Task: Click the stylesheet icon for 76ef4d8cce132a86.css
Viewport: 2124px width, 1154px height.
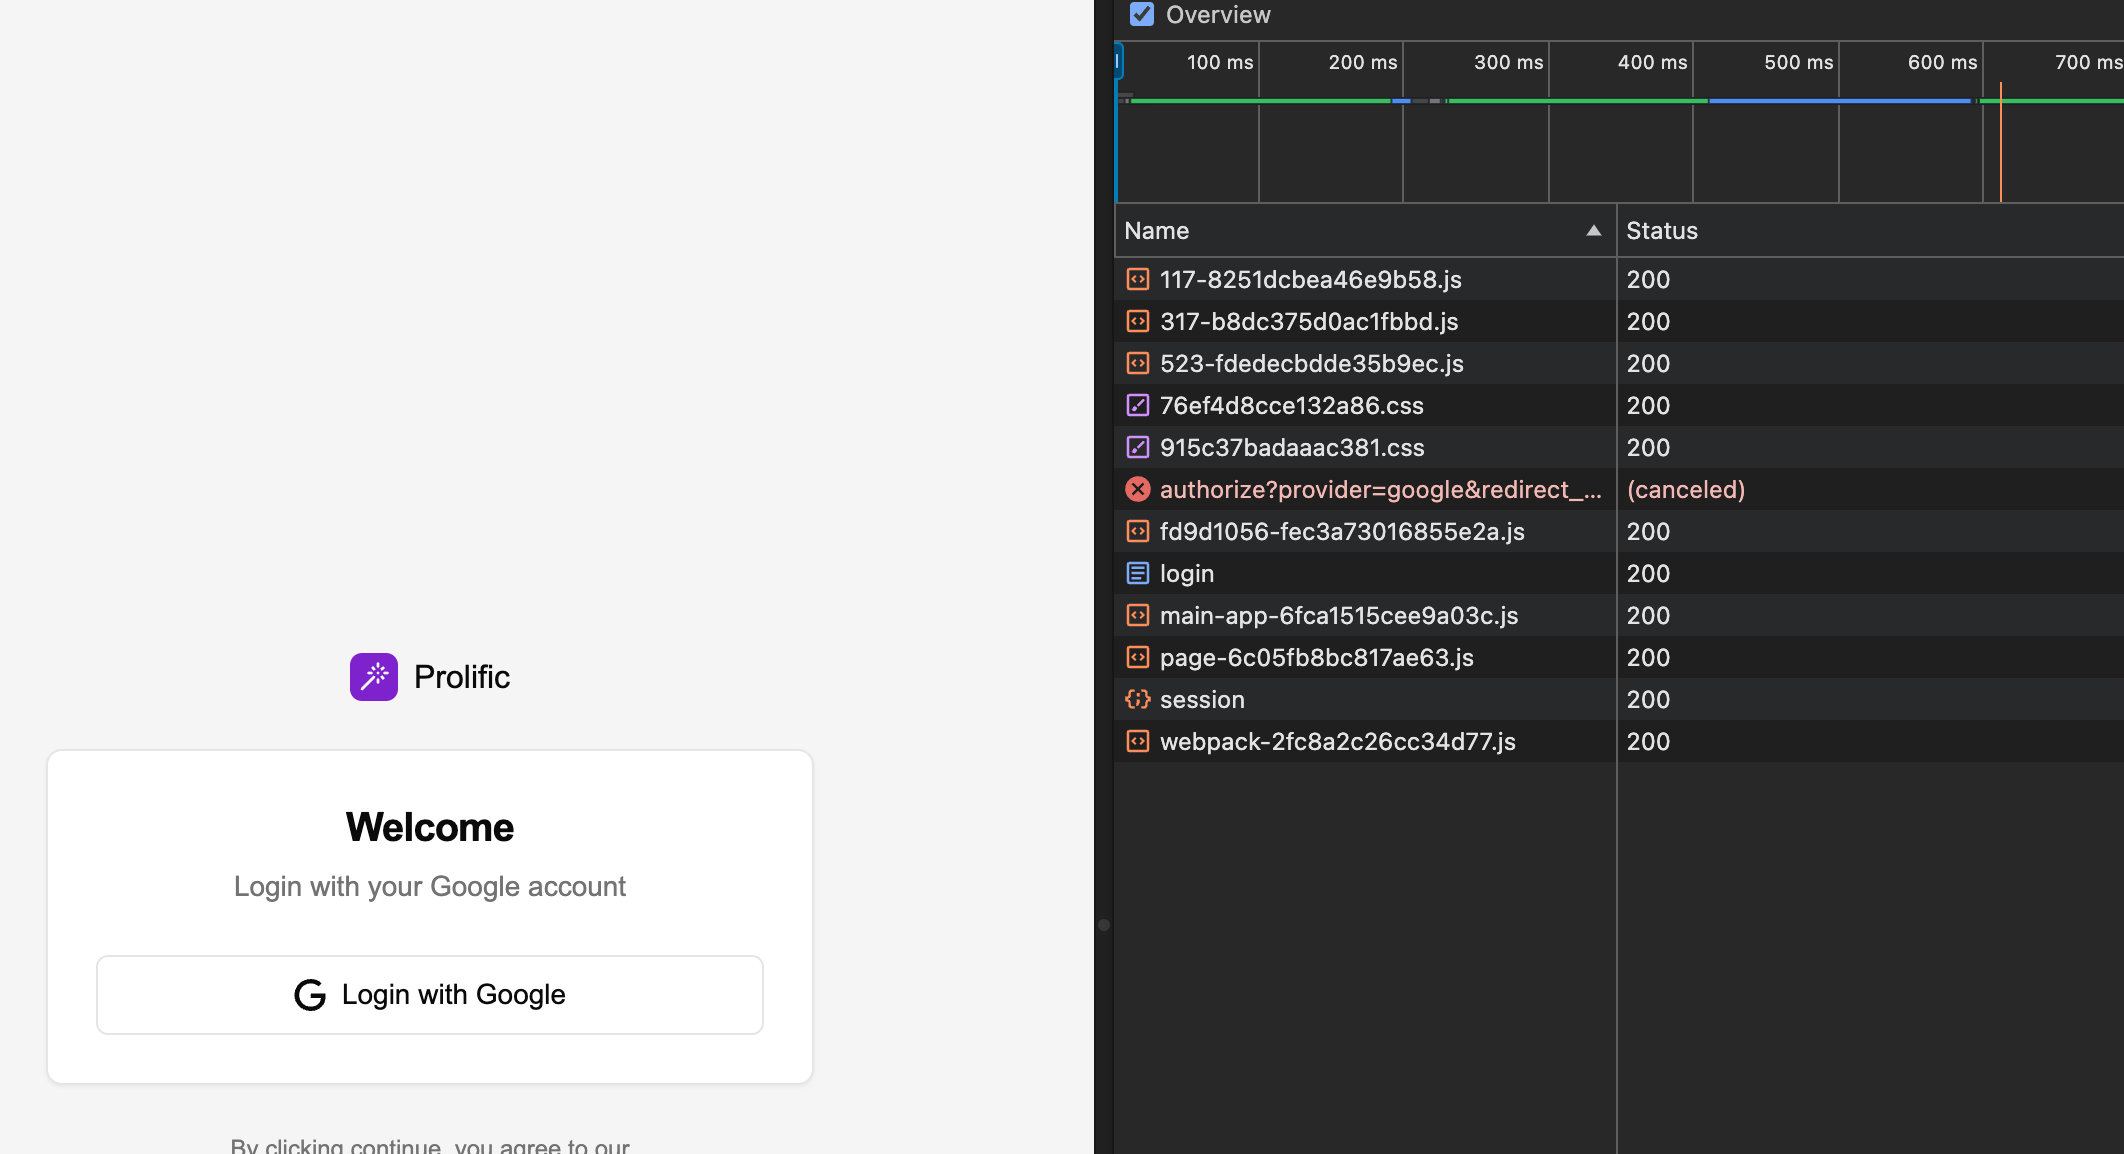Action: click(1137, 406)
